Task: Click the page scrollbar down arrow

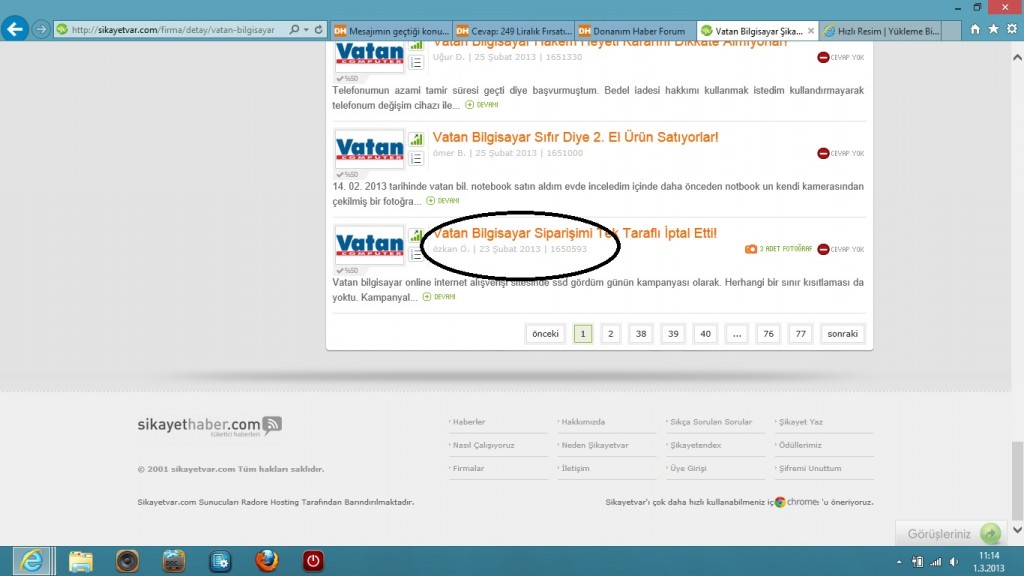Action: pos(1017,530)
